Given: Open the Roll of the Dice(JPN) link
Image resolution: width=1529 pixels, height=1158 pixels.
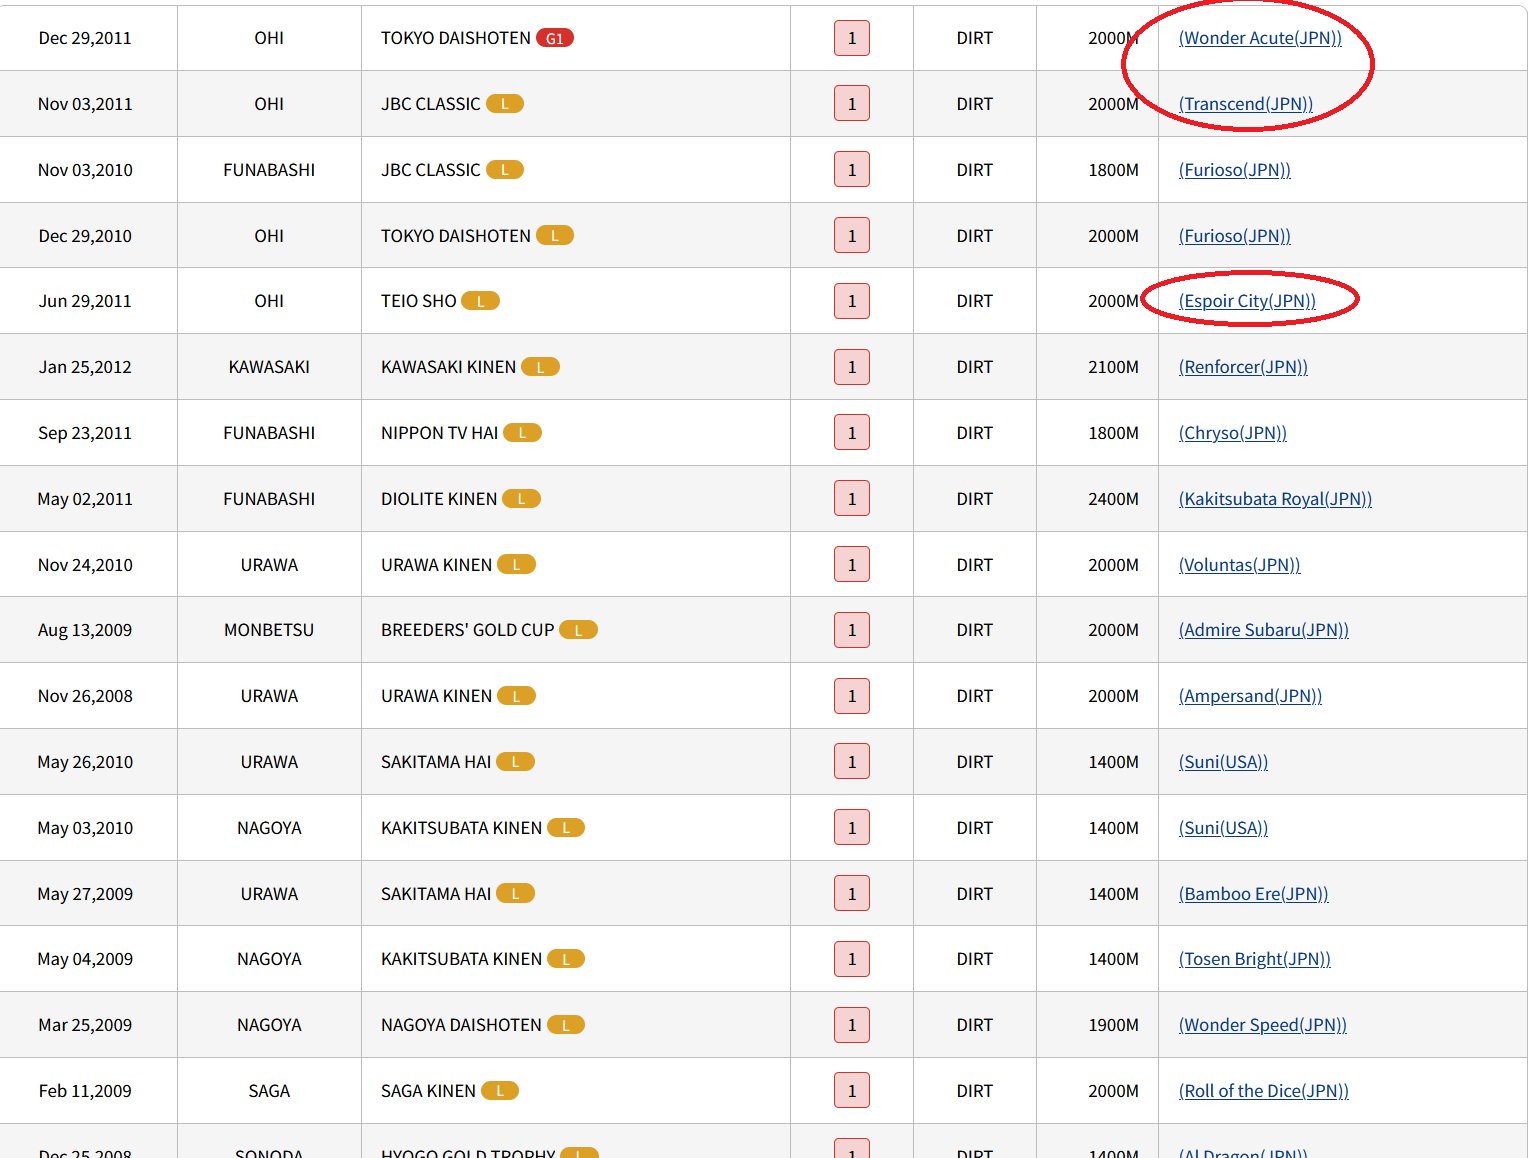Looking at the screenshot, I should [1264, 1091].
